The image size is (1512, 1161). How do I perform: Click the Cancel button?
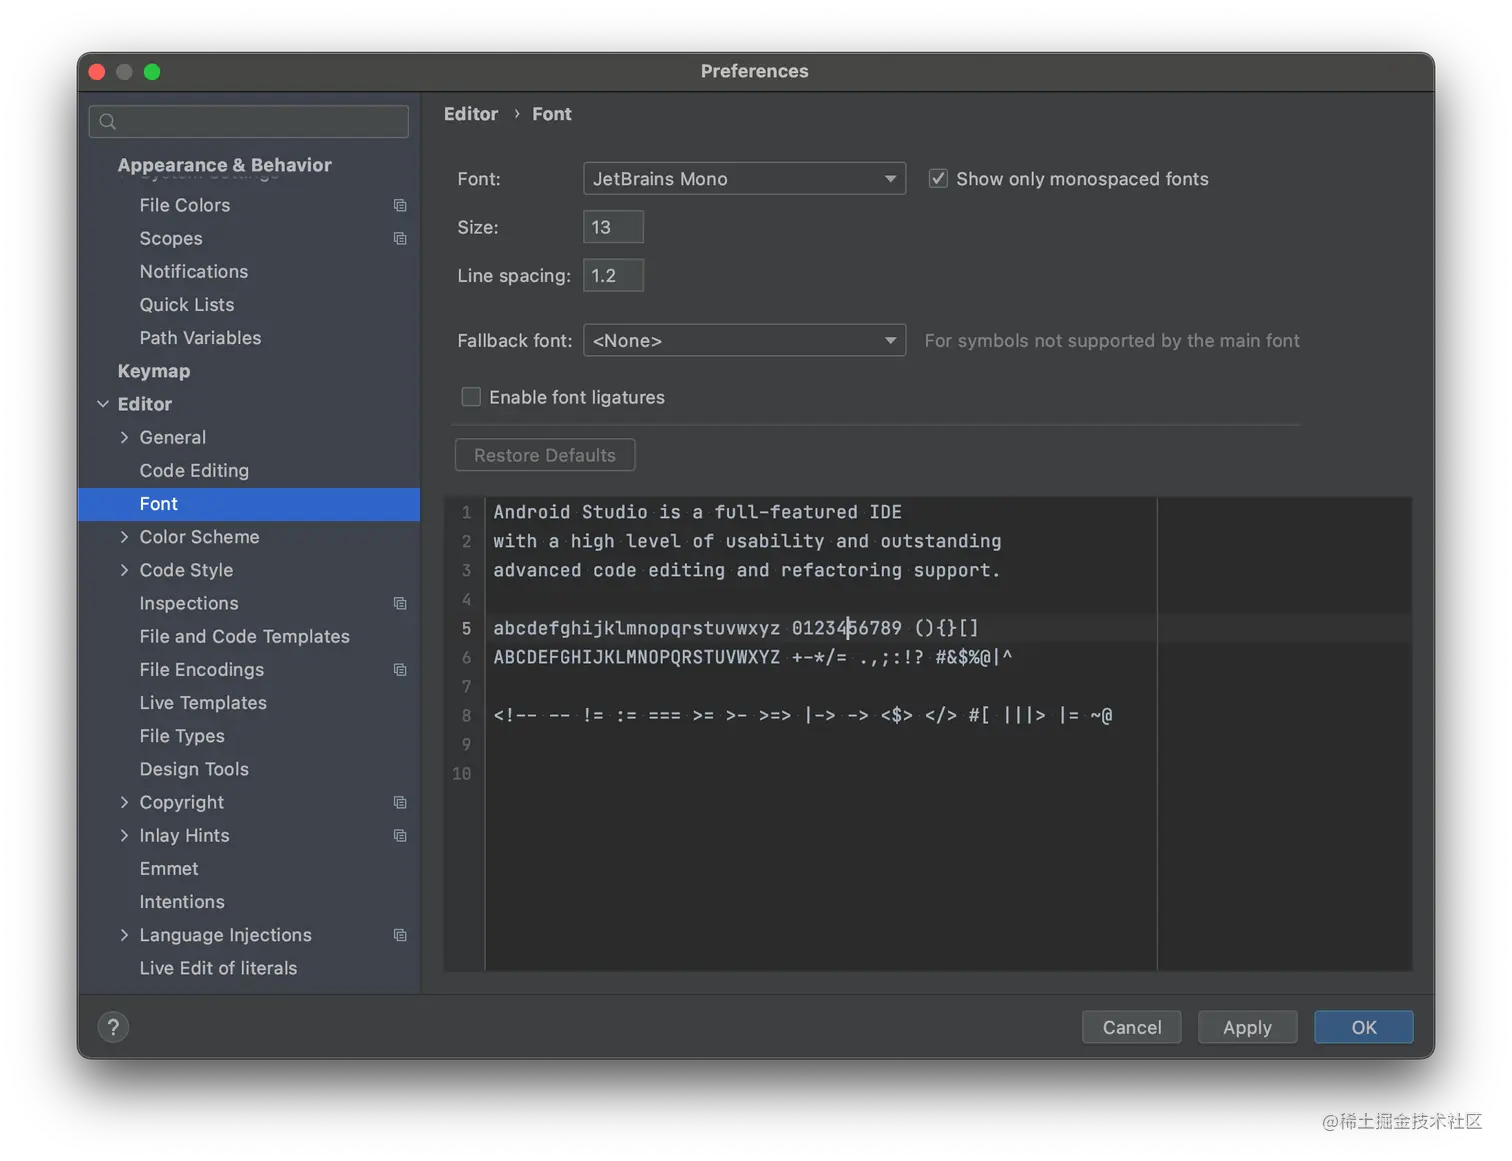click(x=1131, y=1027)
